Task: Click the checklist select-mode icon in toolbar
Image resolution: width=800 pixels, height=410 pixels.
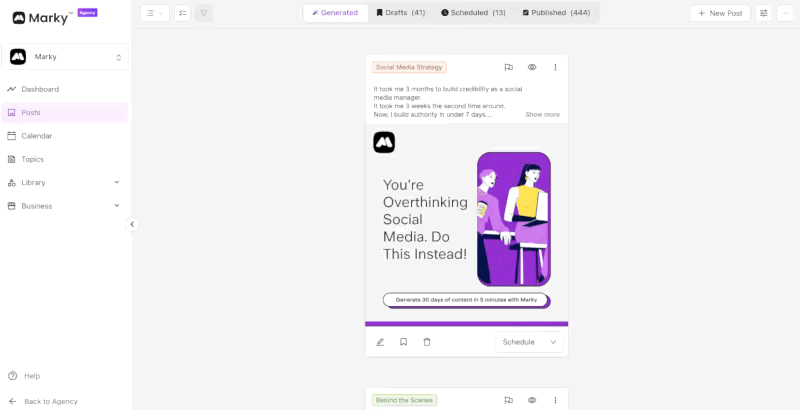Action: click(183, 13)
